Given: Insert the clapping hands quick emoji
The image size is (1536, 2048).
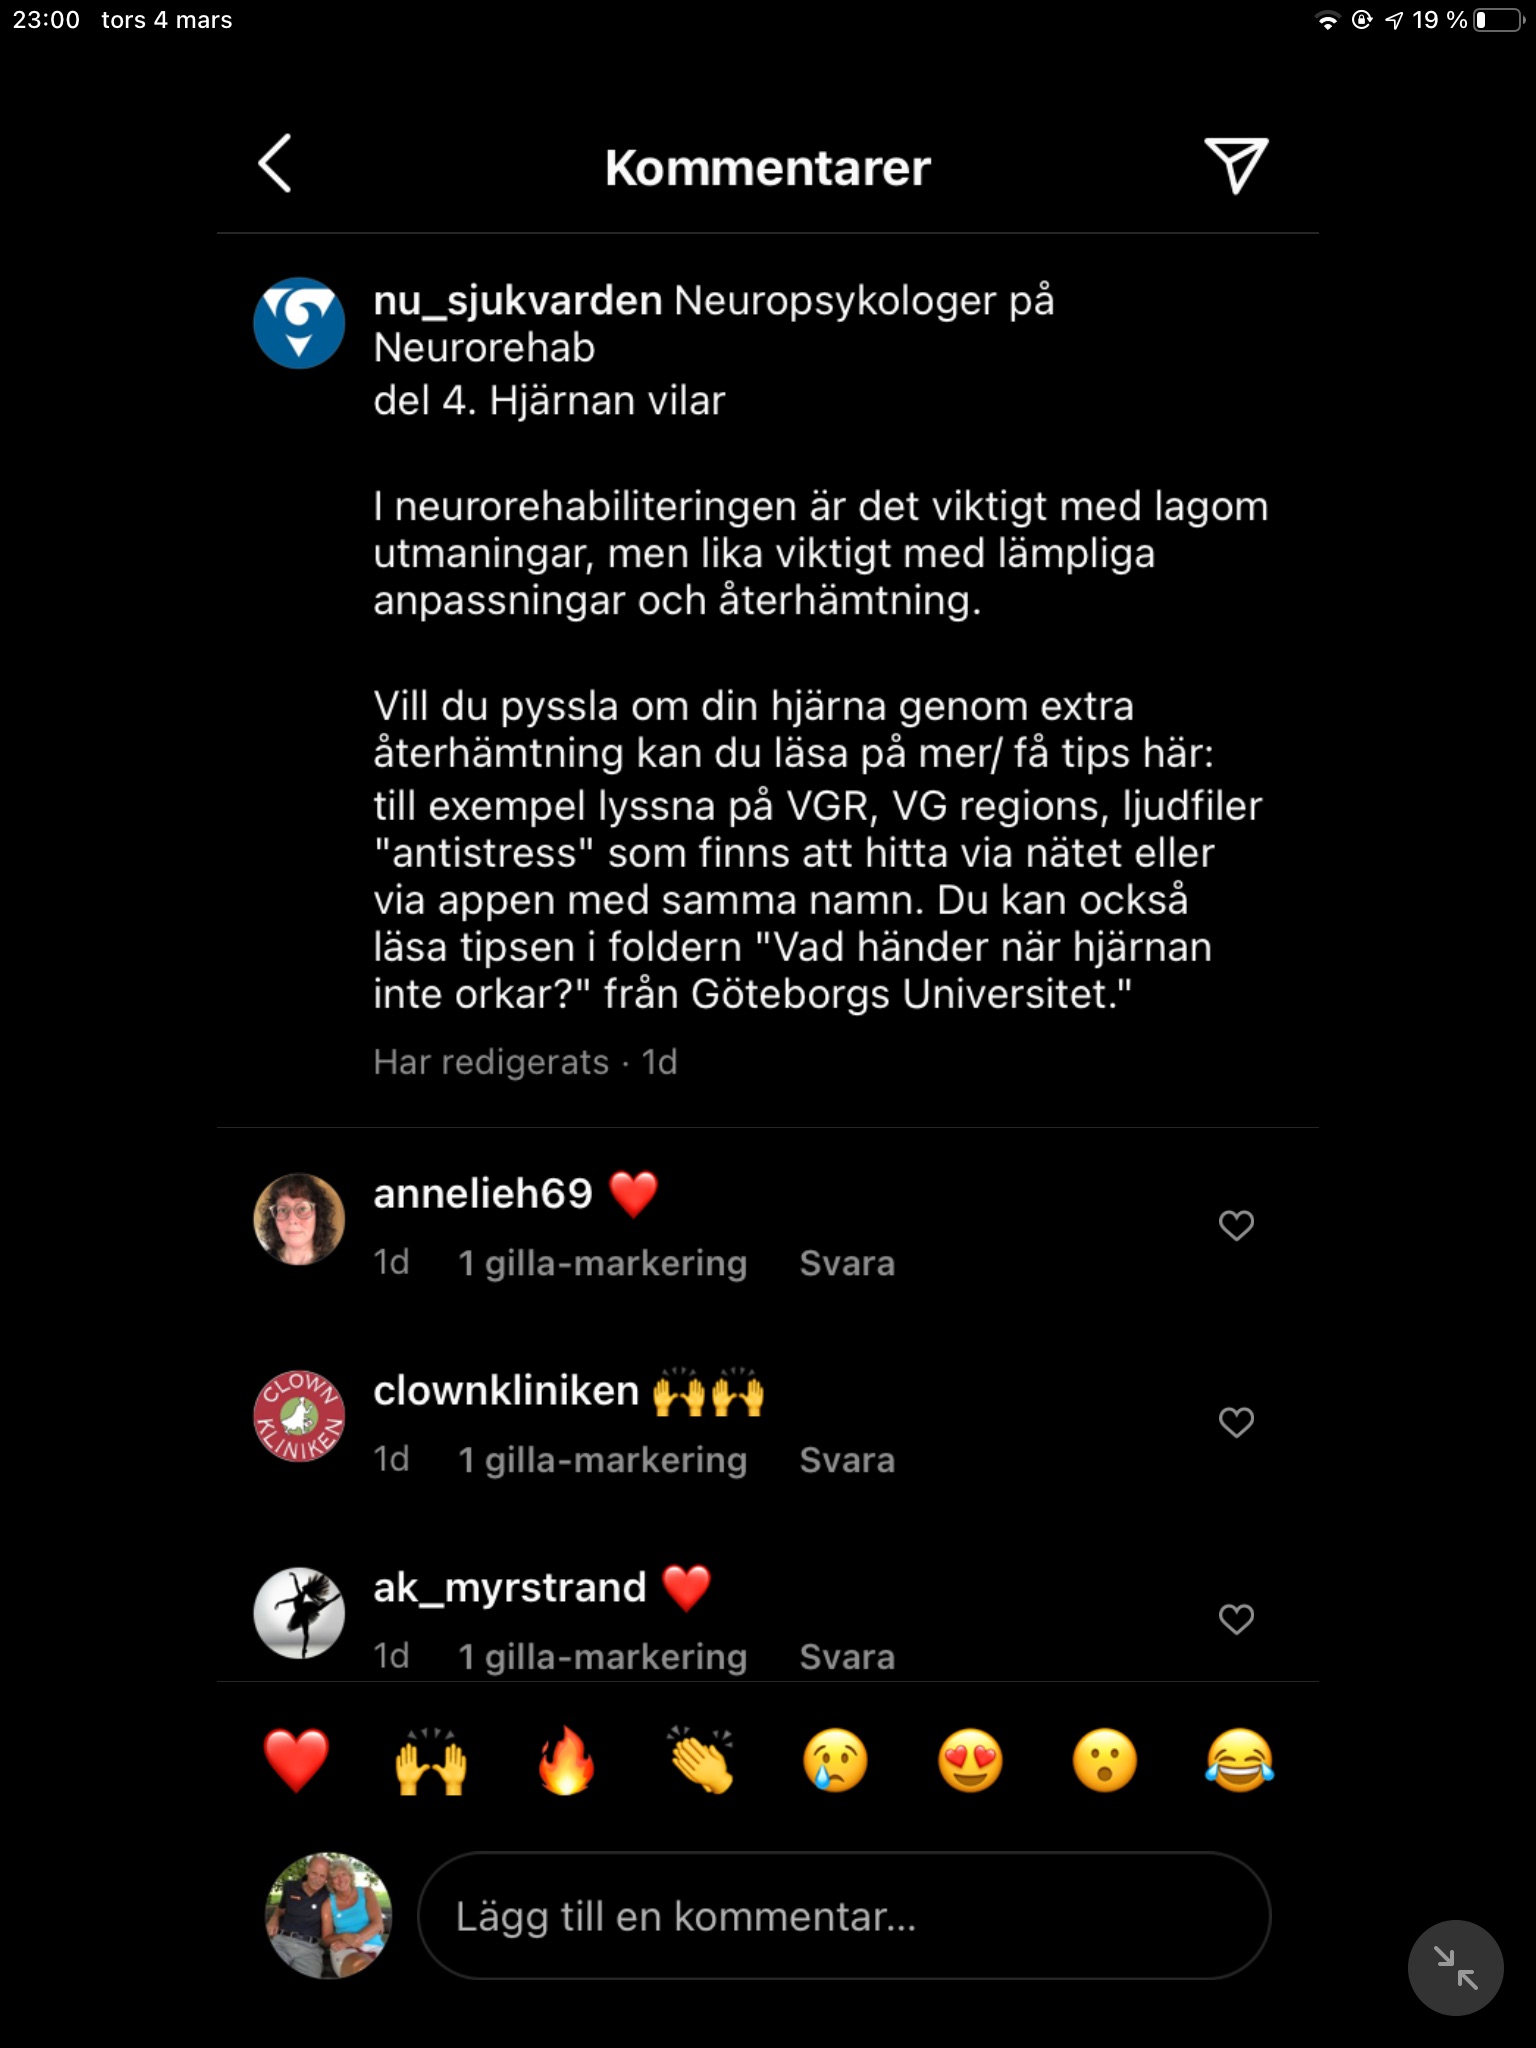Looking at the screenshot, I should pyautogui.click(x=701, y=1761).
